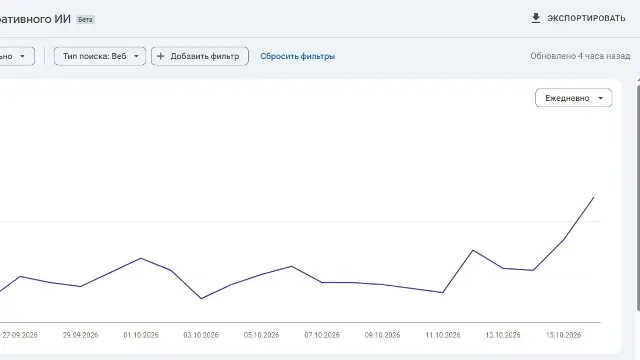
Task: Click the ЭКСПОРТИРОВАТЬ button label
Action: (586, 18)
